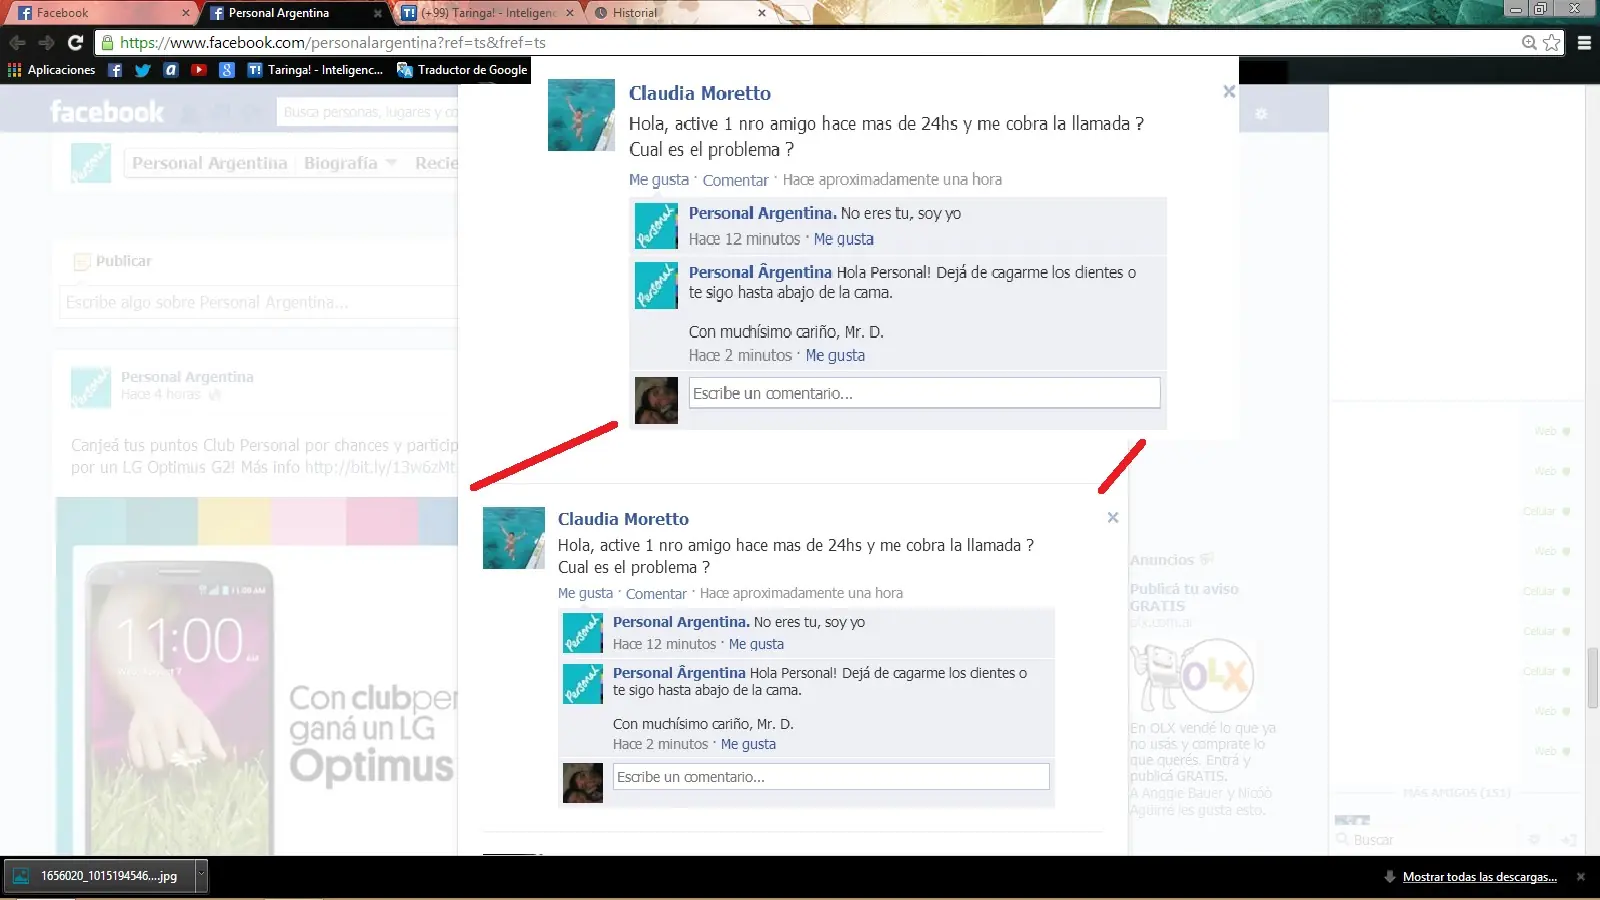
Task: Click the faded 'Publicá tu aviso GRATIS' ad link
Action: [x=1184, y=597]
